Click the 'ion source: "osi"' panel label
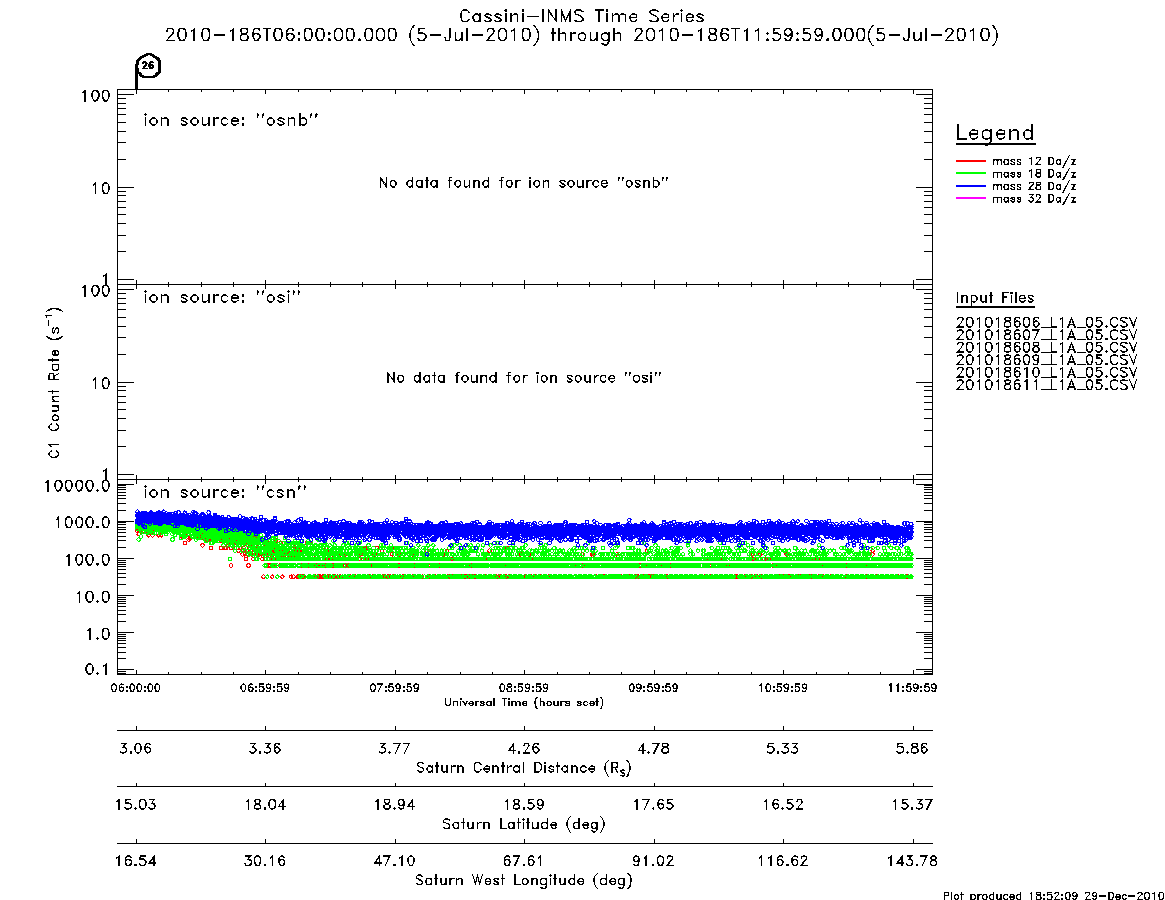 [x=222, y=297]
